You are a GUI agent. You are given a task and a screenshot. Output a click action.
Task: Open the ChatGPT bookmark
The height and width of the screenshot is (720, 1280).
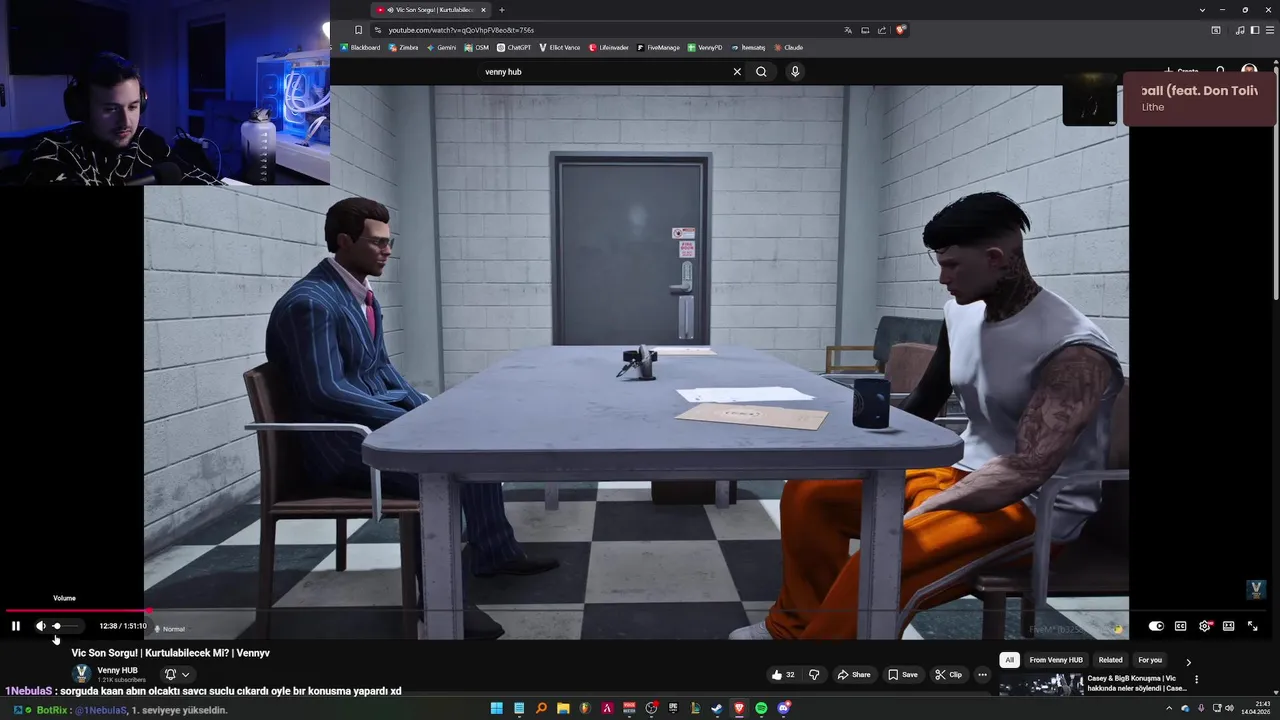(514, 47)
